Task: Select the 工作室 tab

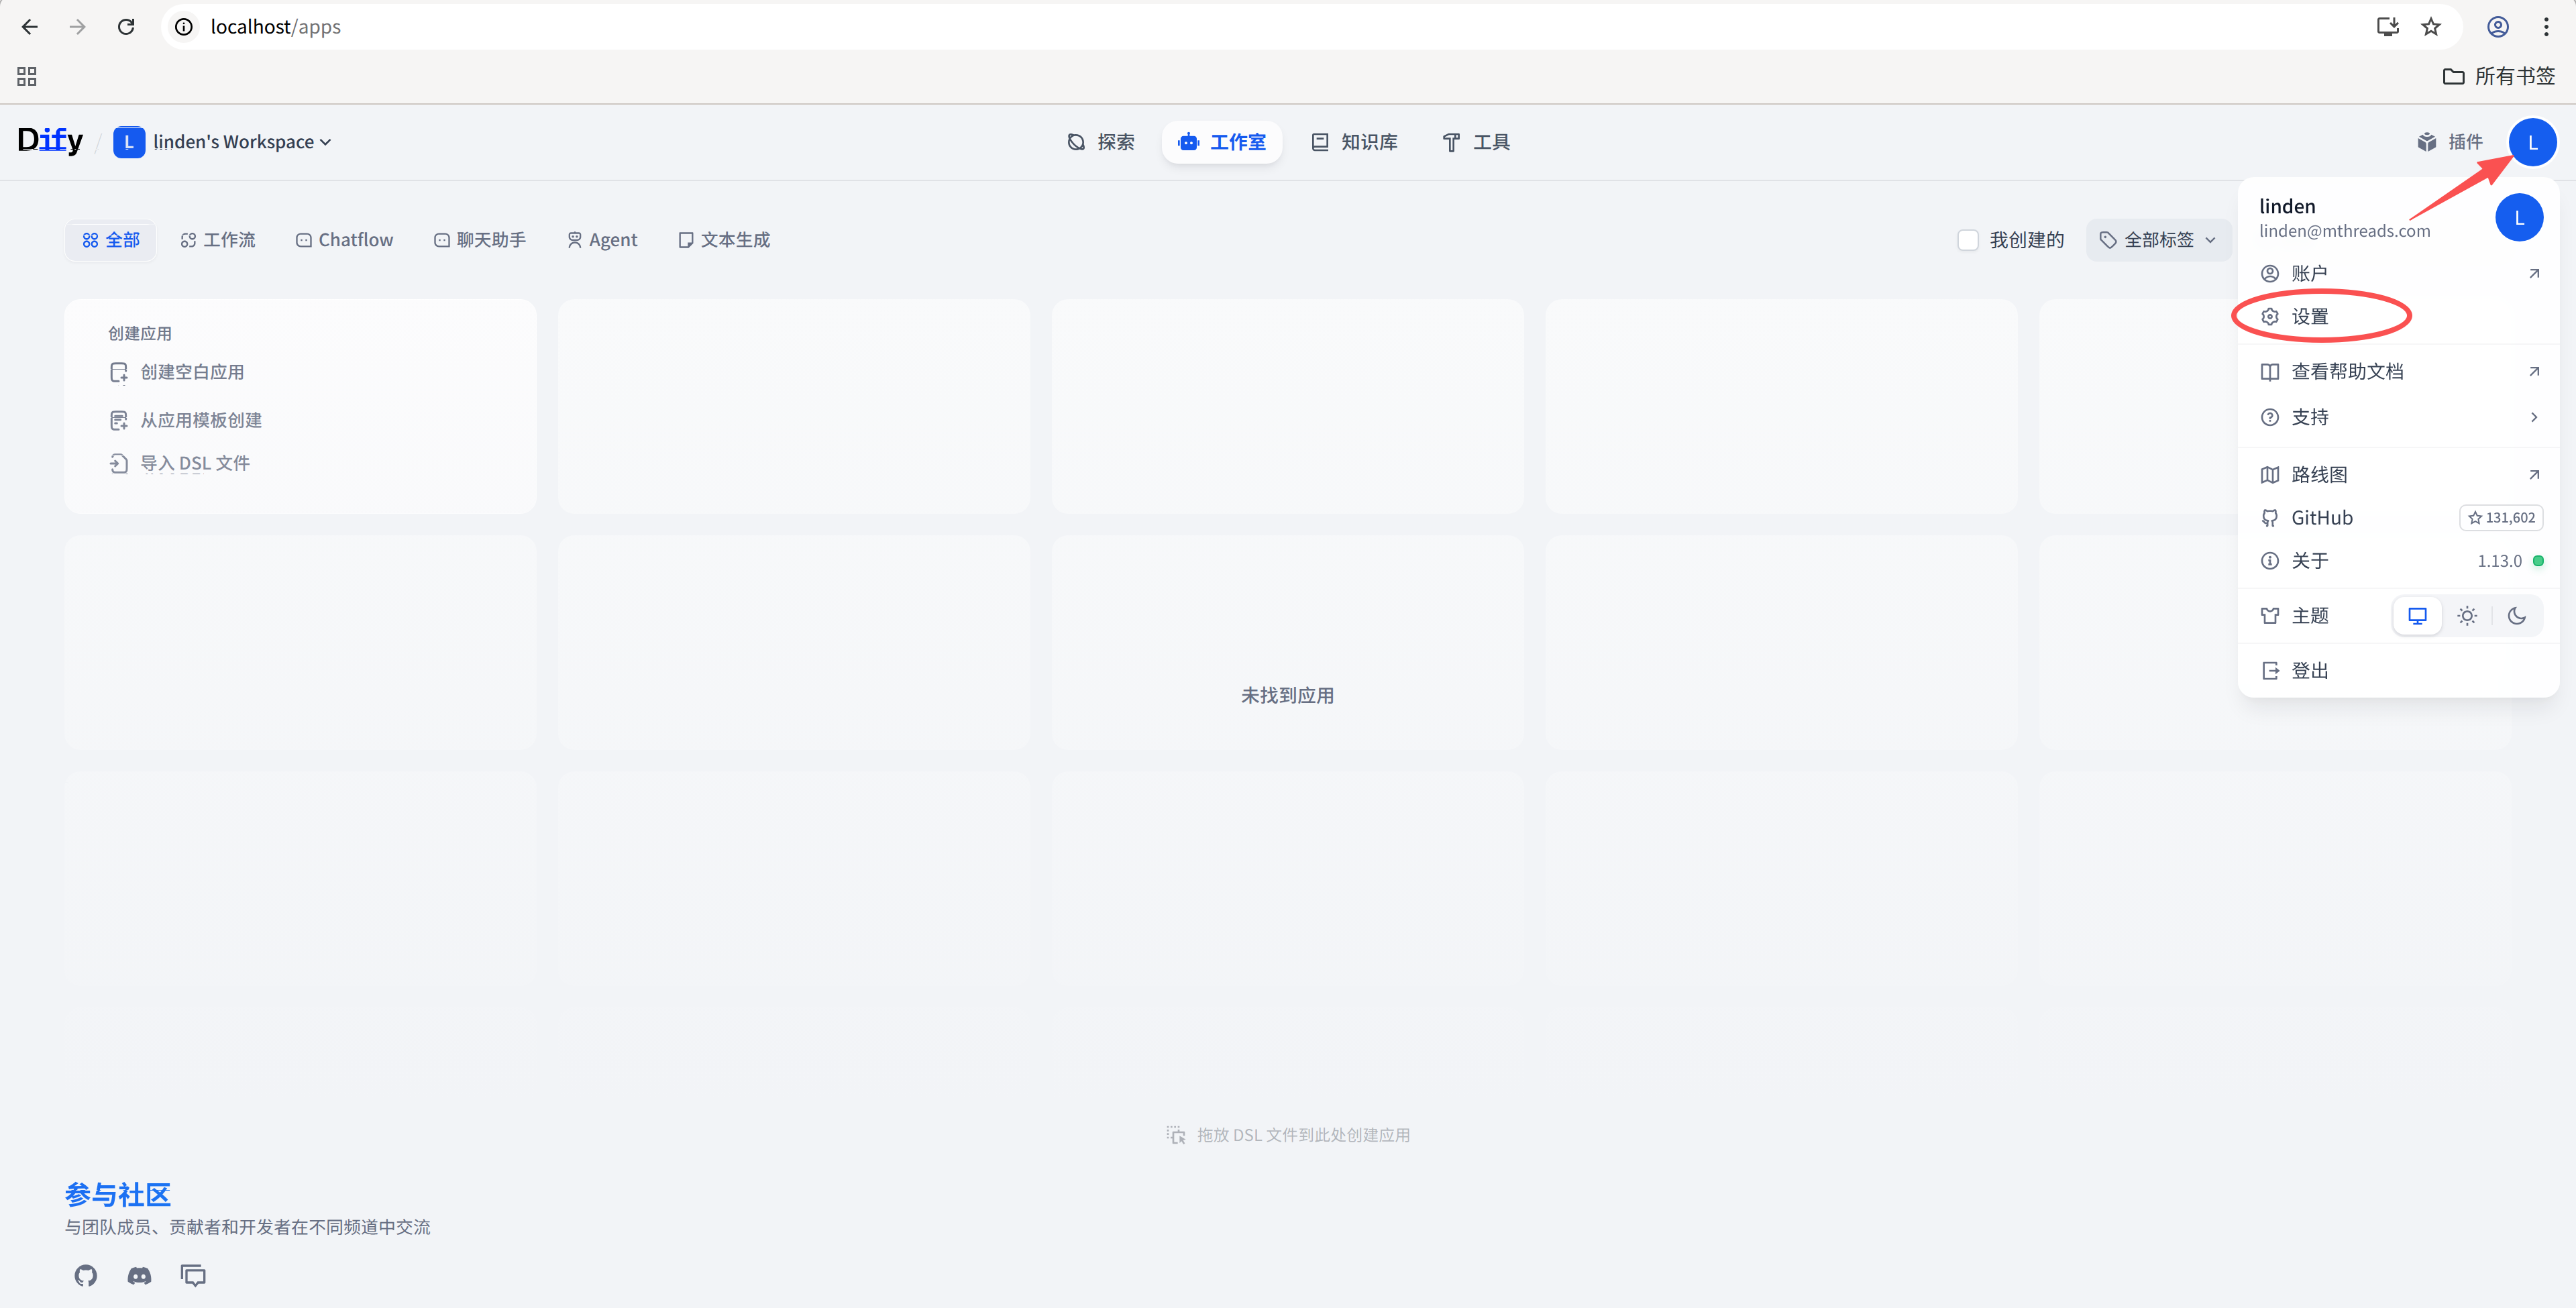Action: [x=1222, y=142]
